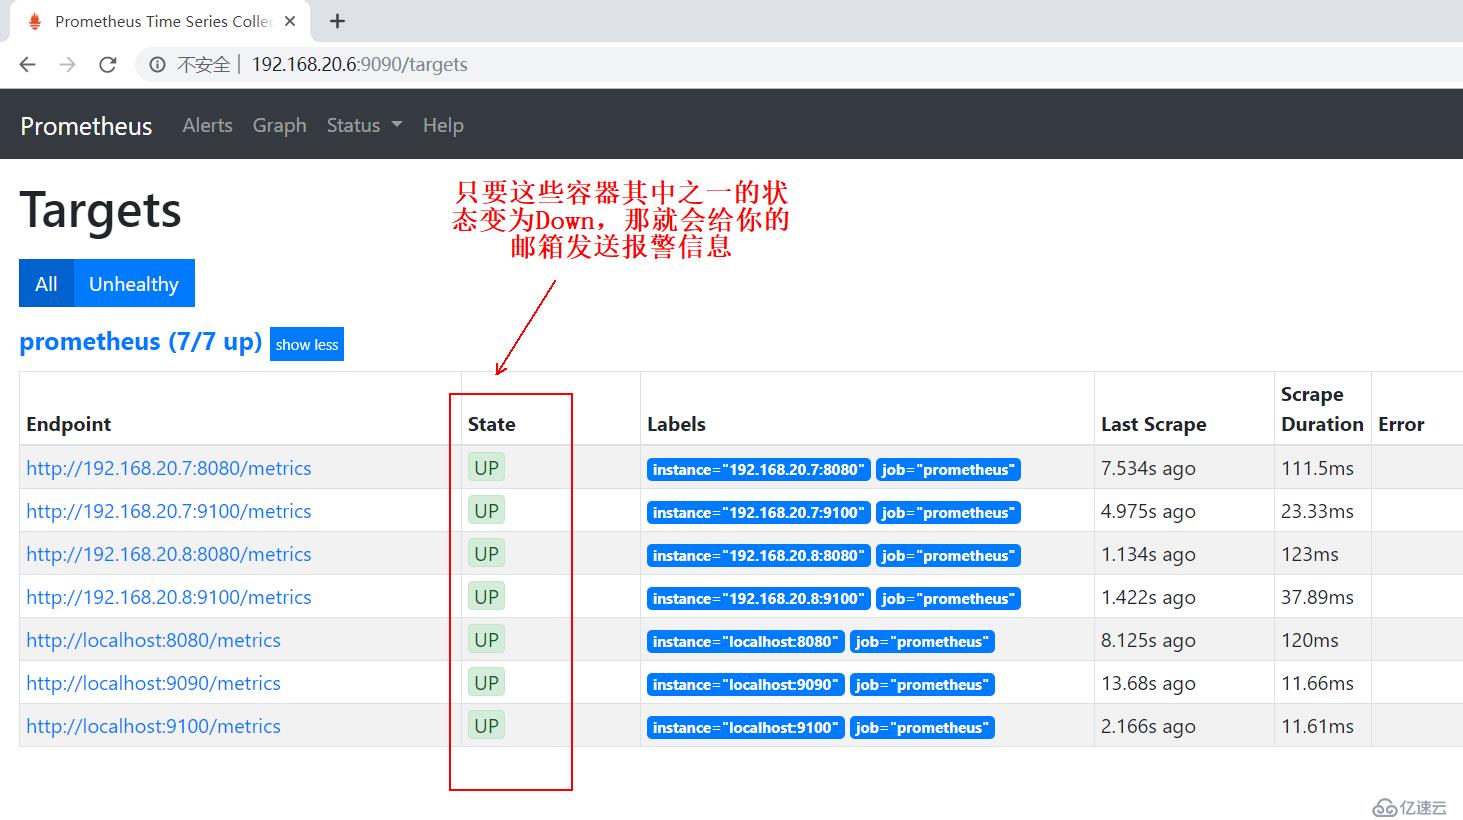Click the UP badge for 192.168.20.8:8080
Screen dimensions: 1463x820
pos(486,553)
